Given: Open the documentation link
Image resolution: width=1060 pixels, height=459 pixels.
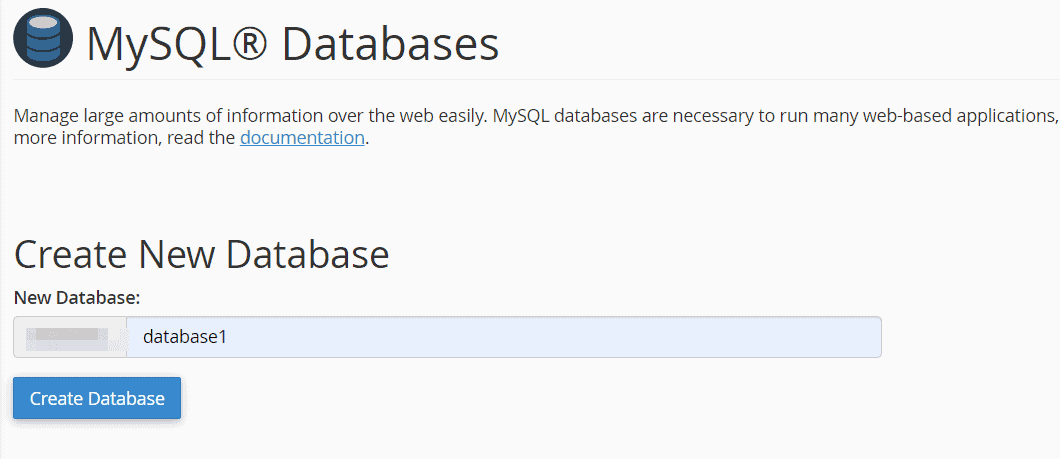Looking at the screenshot, I should tap(302, 138).
